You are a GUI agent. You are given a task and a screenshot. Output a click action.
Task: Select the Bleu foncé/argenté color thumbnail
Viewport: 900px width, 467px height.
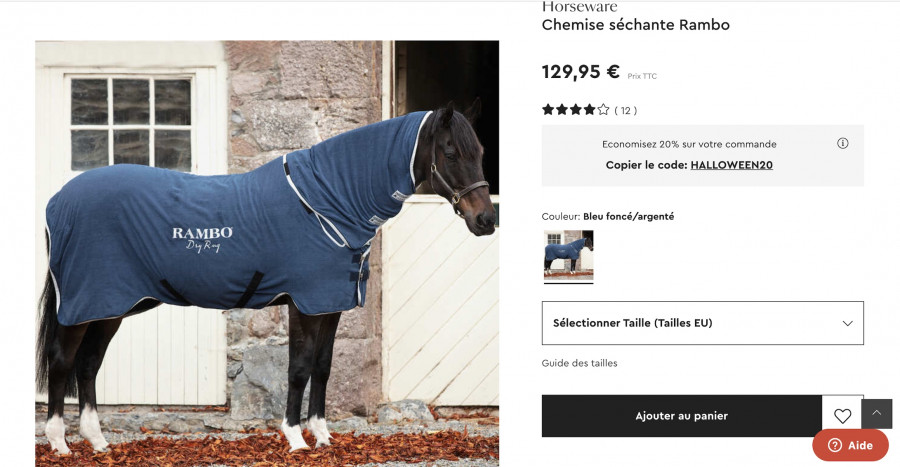(x=568, y=255)
